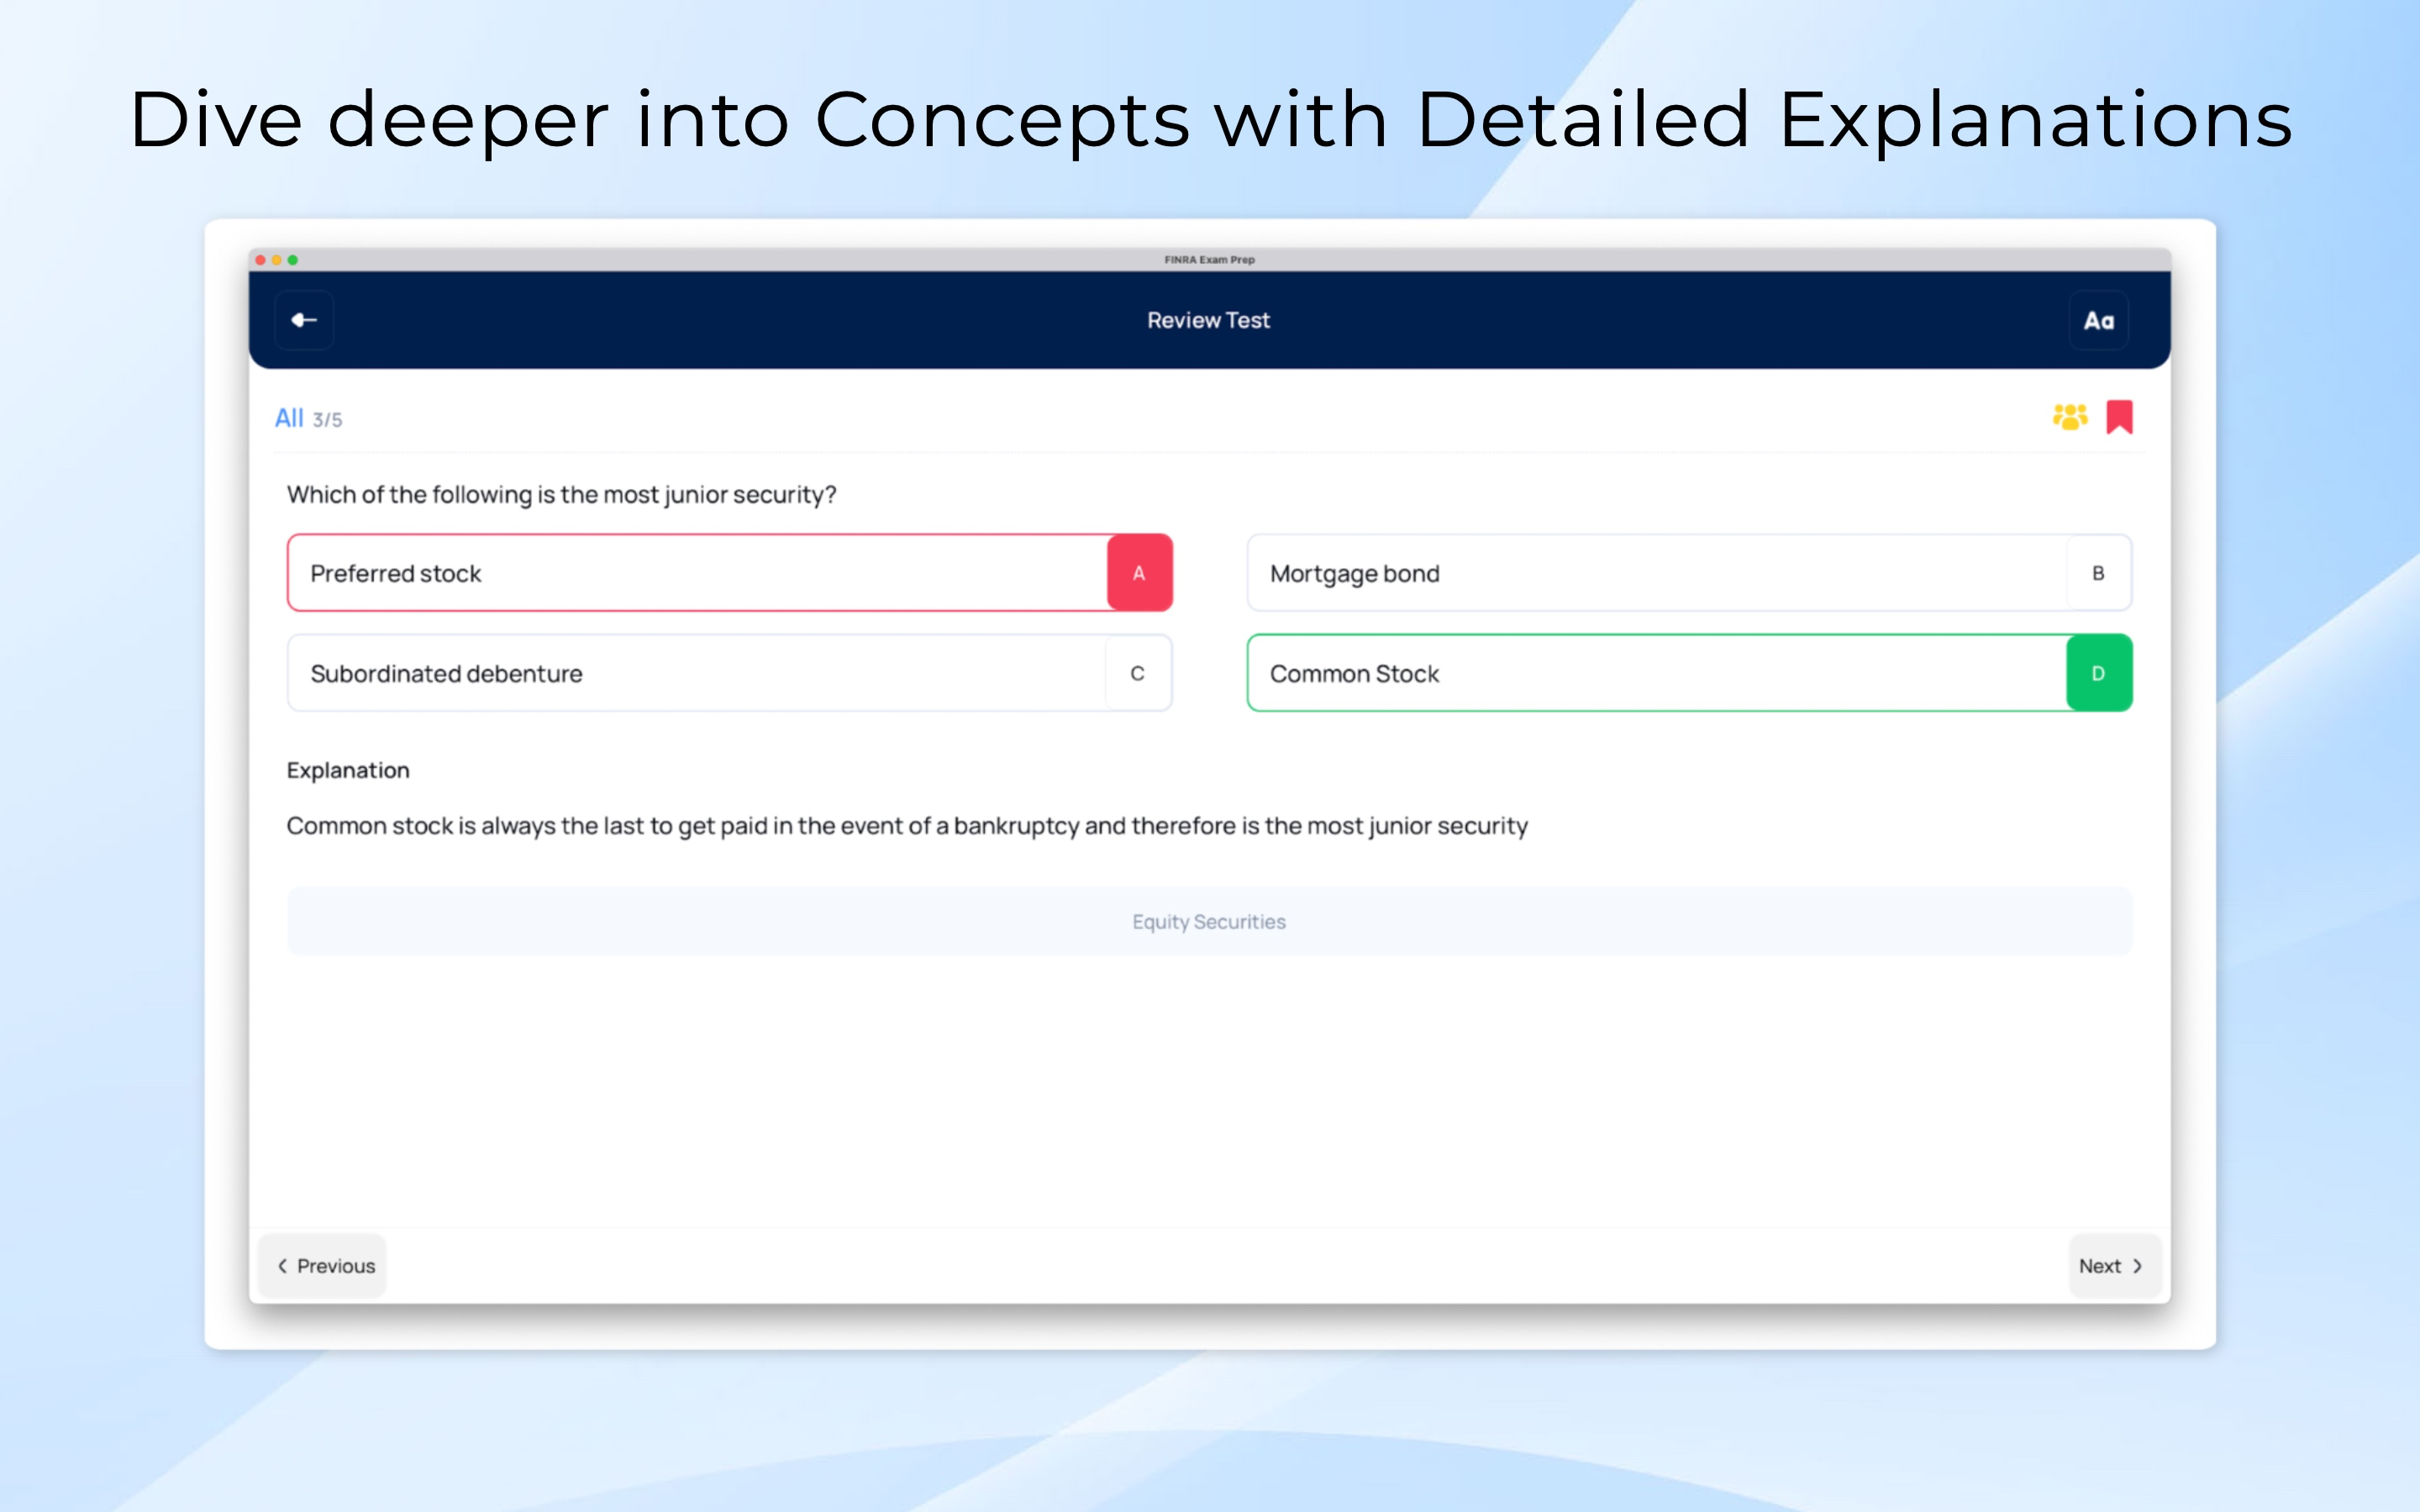Open the Equity Securities topic tag
Image resolution: width=2420 pixels, height=1512 pixels.
pyautogui.click(x=1210, y=922)
